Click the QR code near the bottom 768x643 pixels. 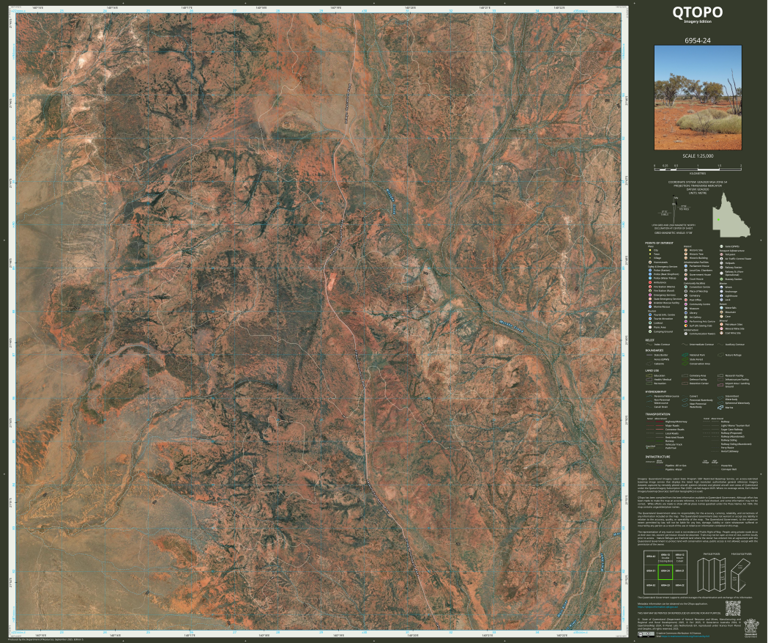[x=733, y=608]
